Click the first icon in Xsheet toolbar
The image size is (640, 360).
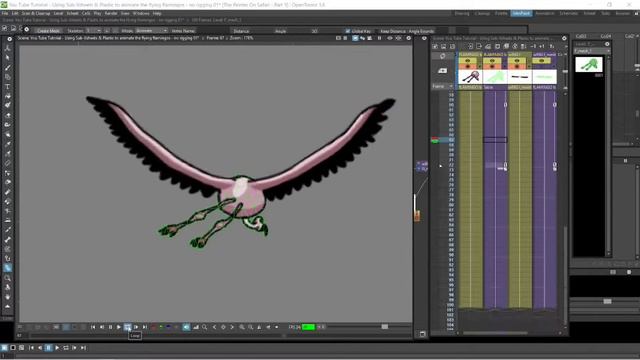(x=435, y=47)
